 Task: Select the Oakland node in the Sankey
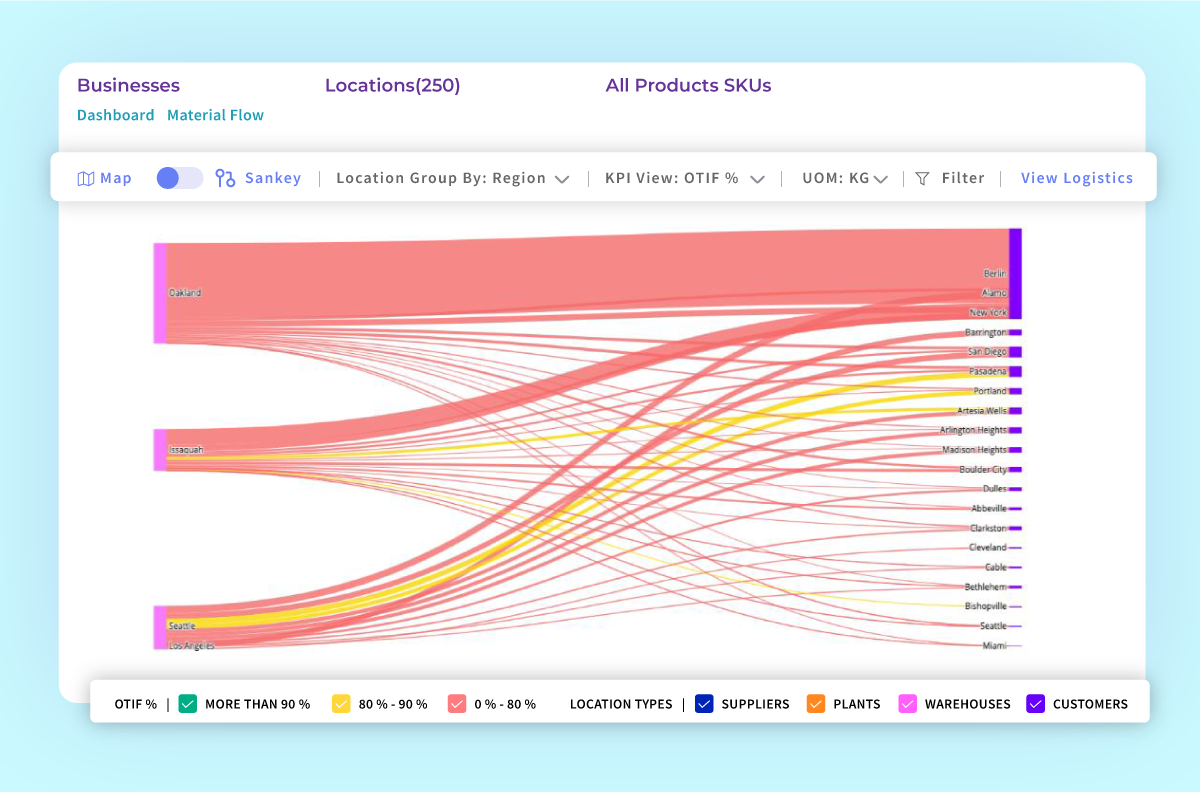click(x=158, y=292)
